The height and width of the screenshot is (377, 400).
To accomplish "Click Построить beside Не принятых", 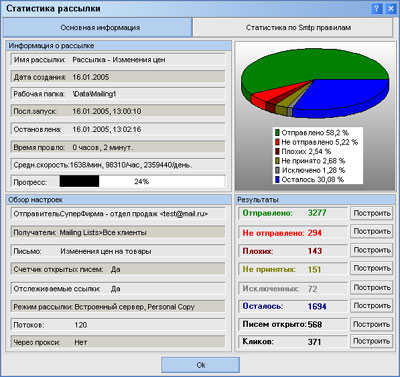I will [x=372, y=268].
